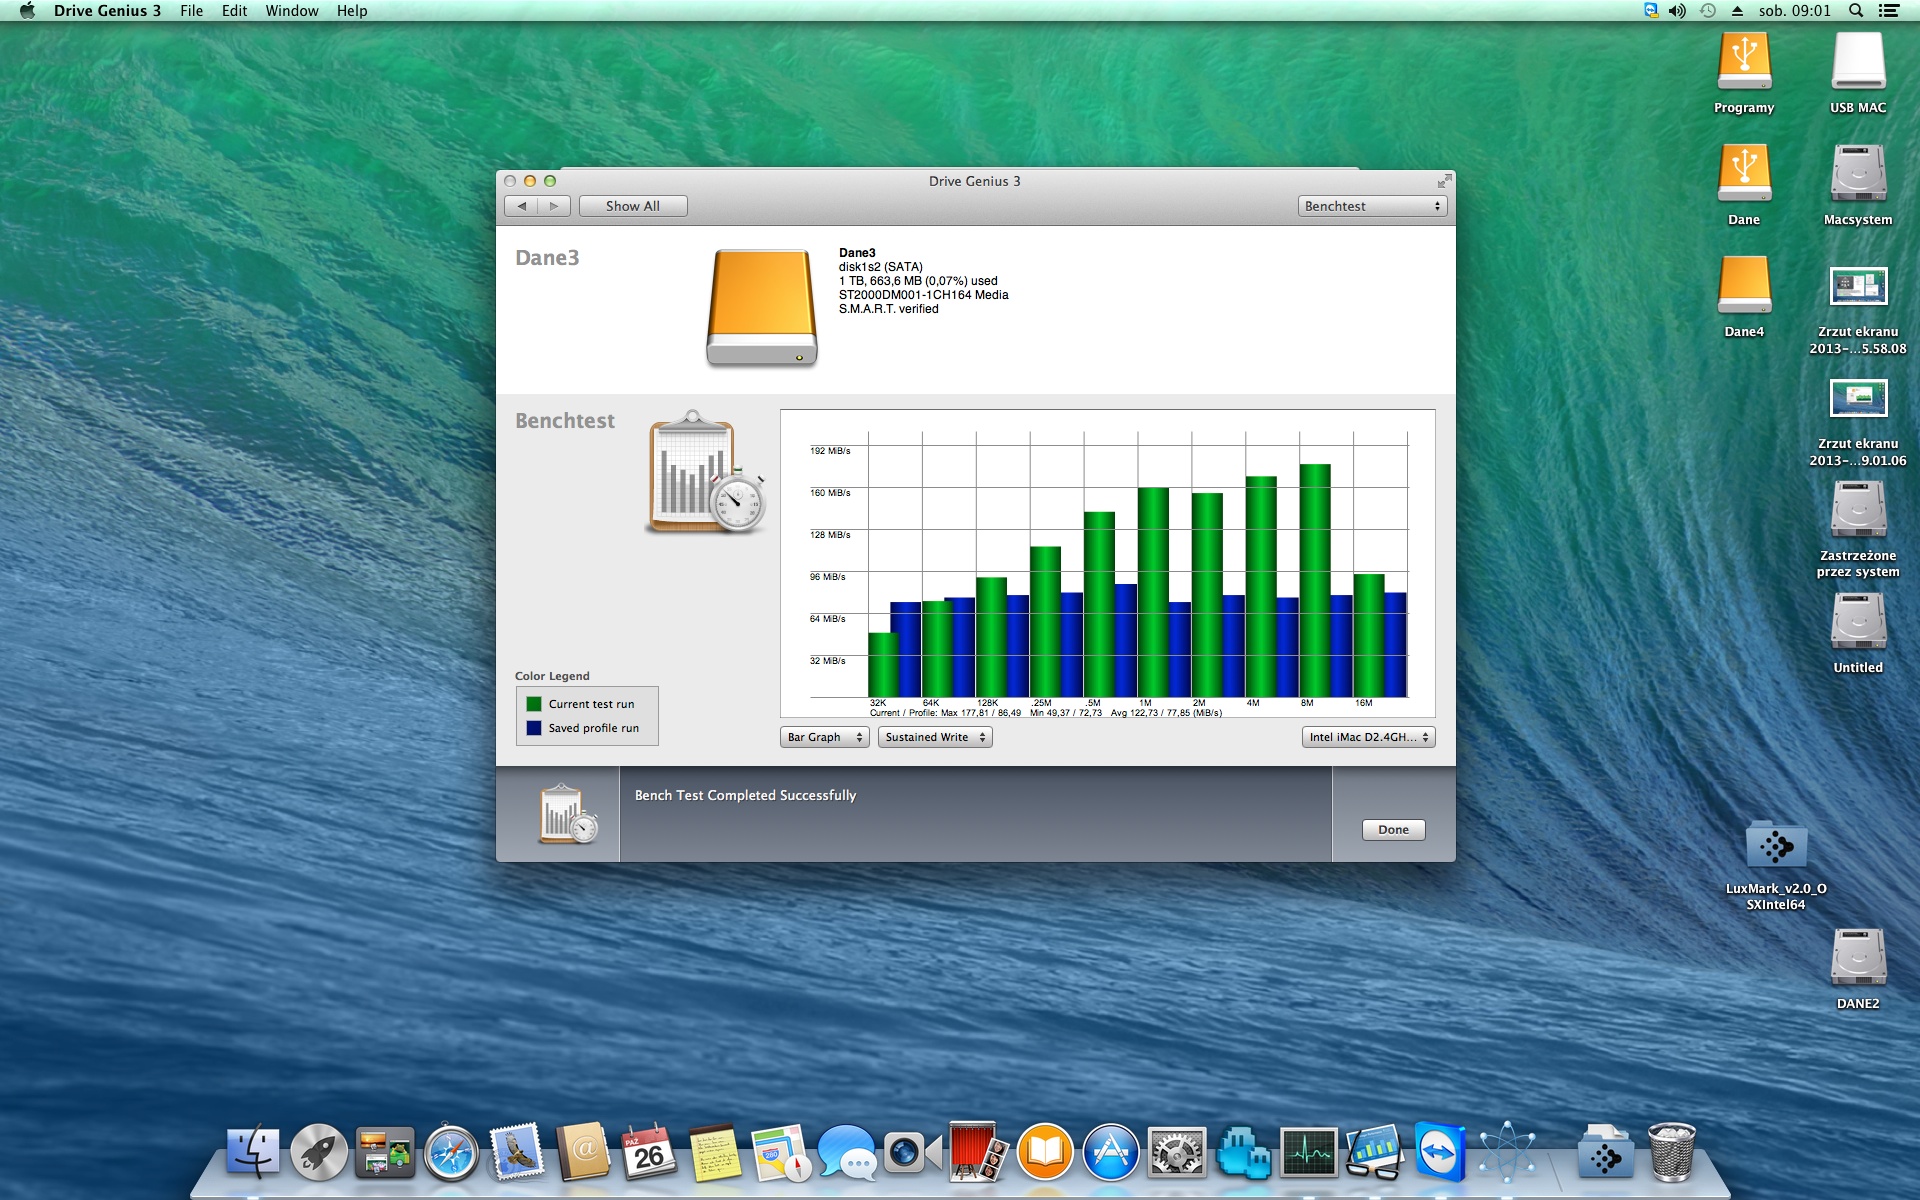The width and height of the screenshot is (1920, 1200).
Task: Click the Benchtest clipboard stopwatch icon
Action: 705,472
